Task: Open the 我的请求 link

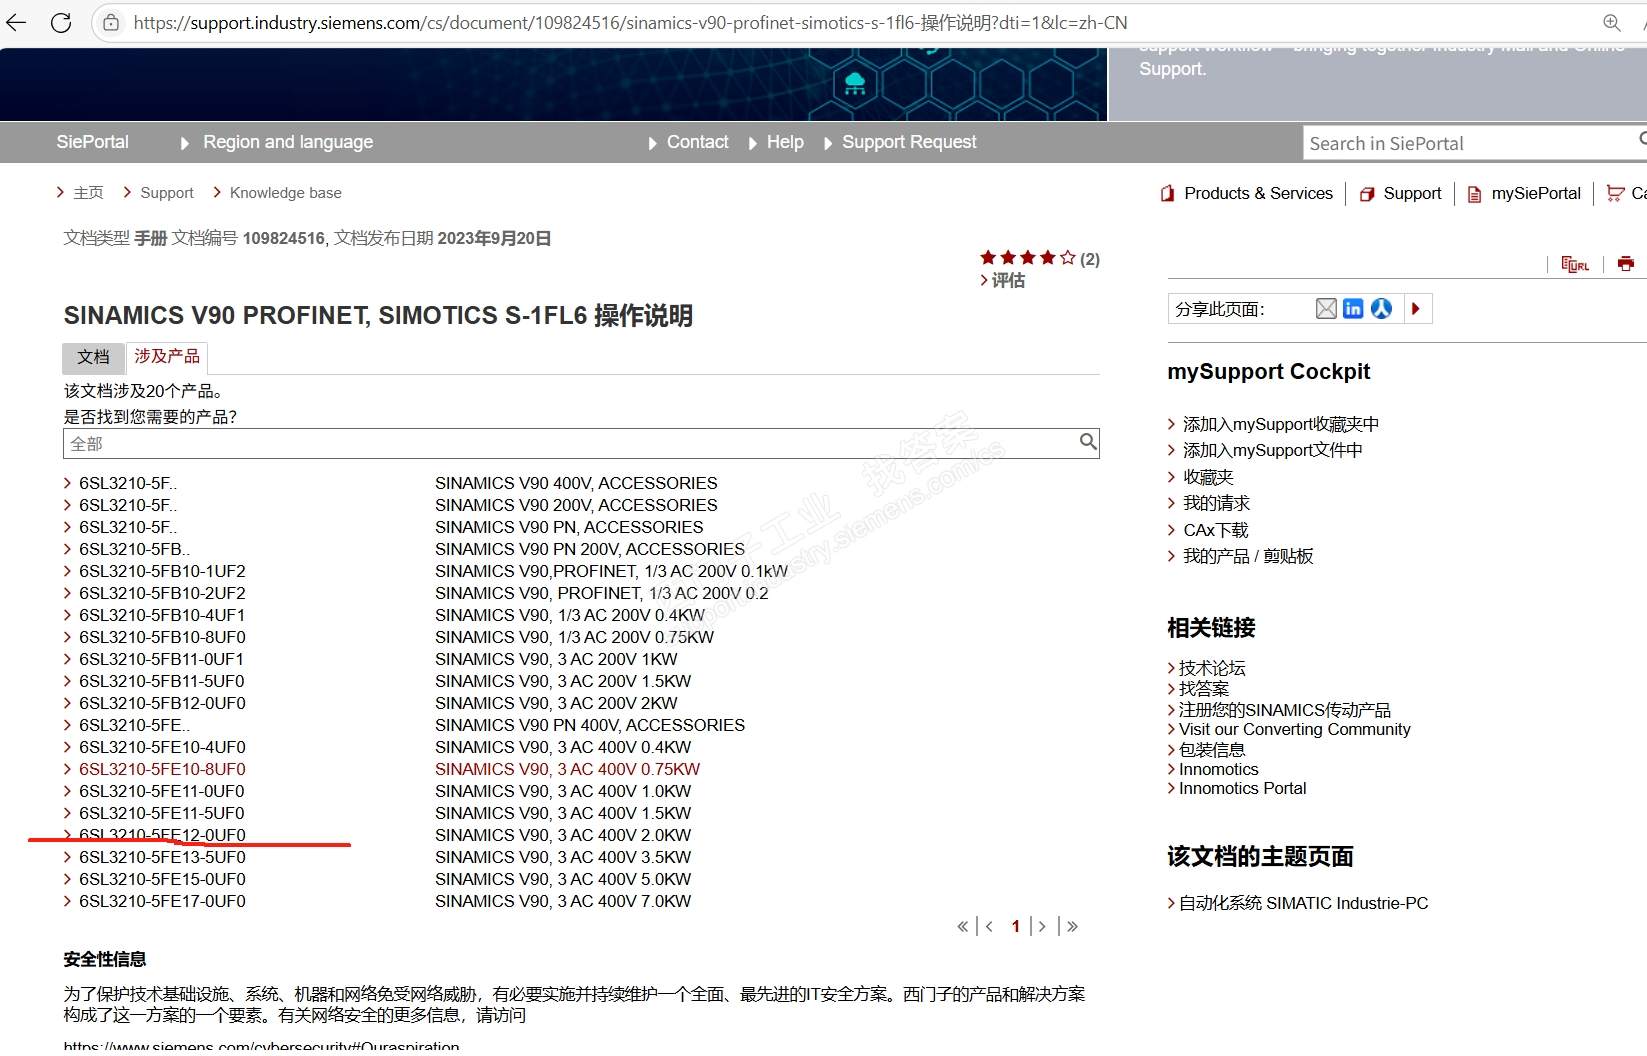Action: 1216,504
